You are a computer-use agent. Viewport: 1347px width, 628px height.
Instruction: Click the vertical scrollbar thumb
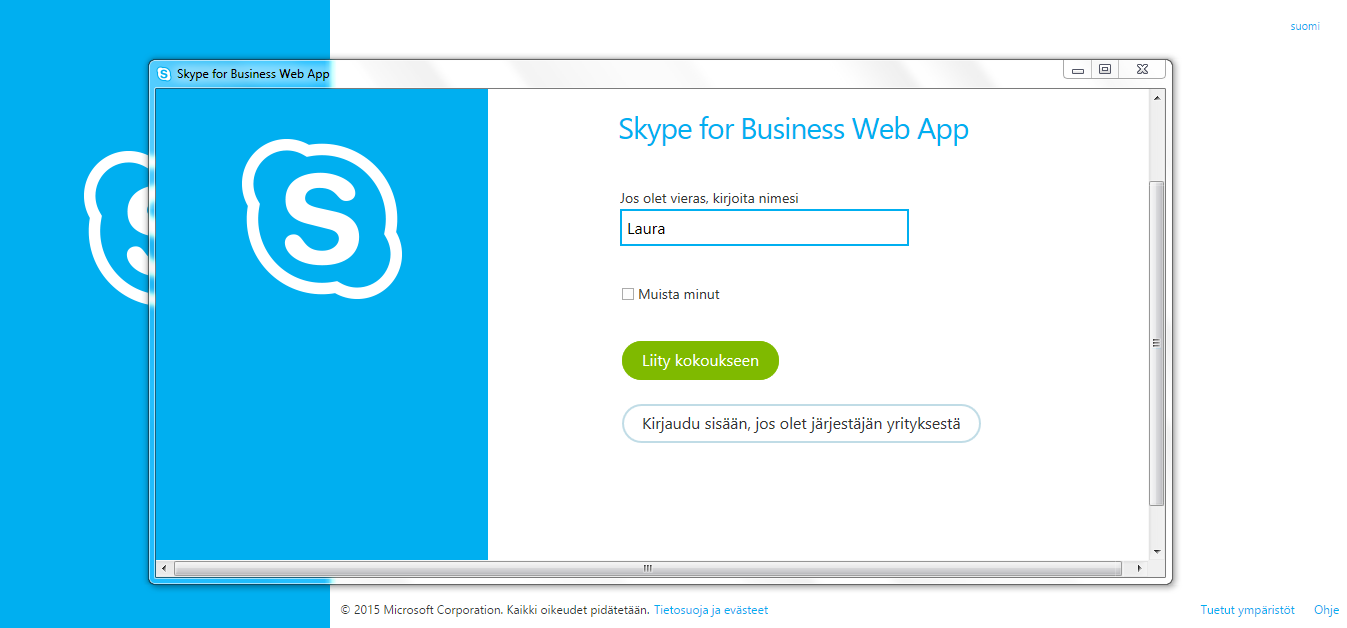(x=1157, y=343)
